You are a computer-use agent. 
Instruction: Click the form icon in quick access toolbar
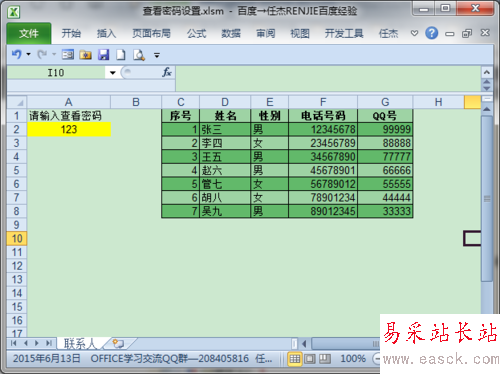[68, 54]
